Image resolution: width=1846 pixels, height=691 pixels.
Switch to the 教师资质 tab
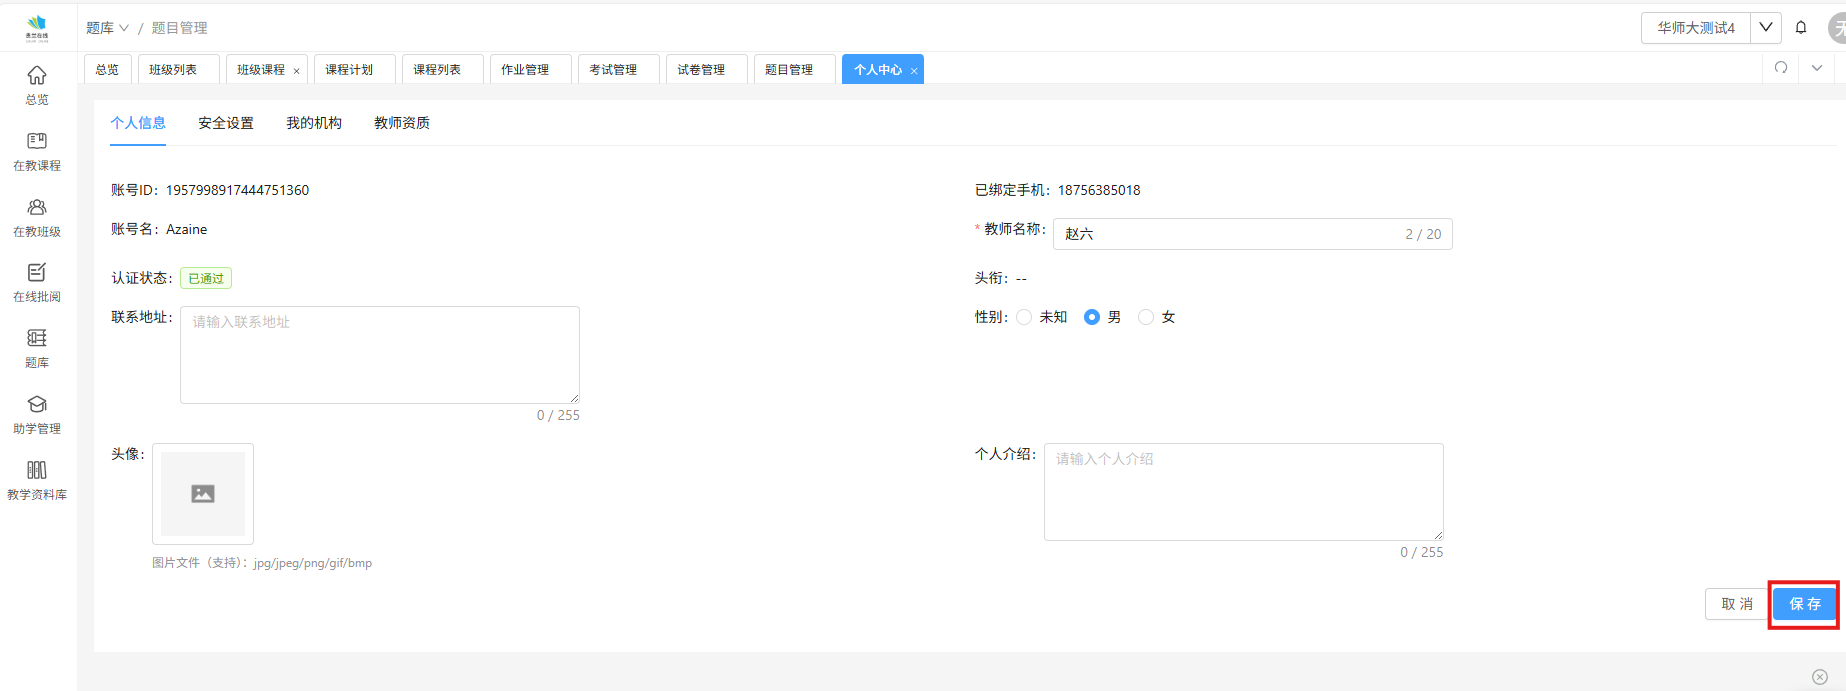402,123
